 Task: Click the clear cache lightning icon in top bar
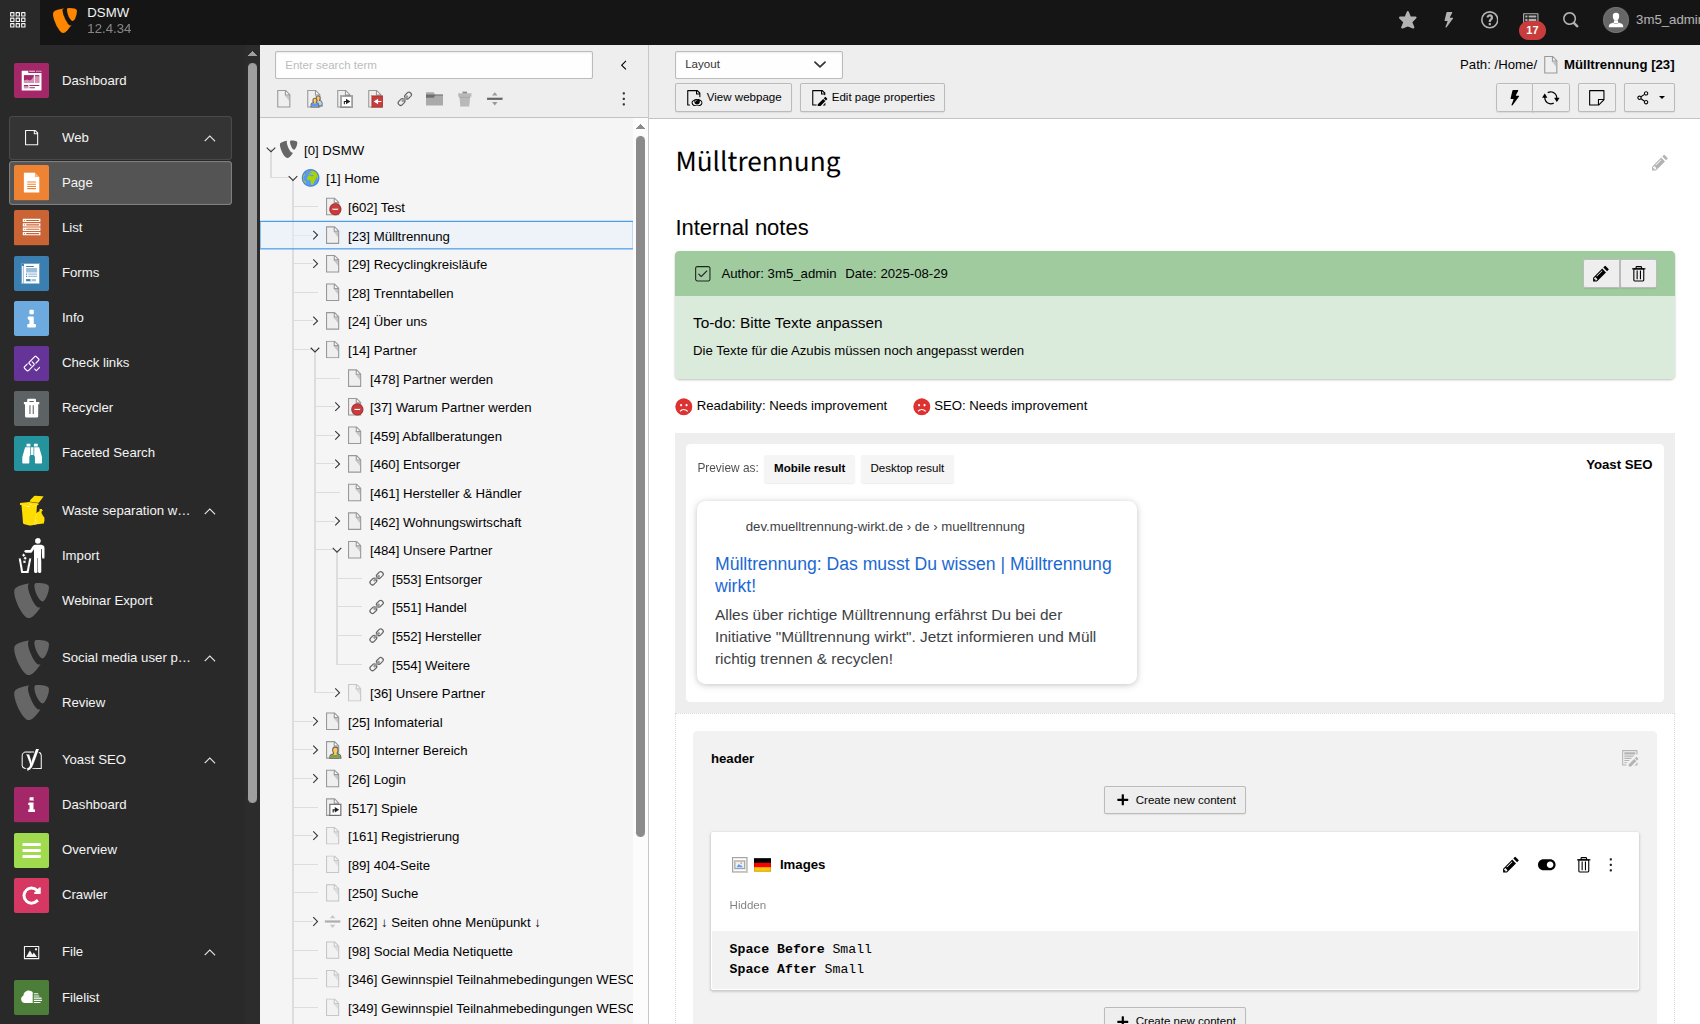coord(1448,20)
